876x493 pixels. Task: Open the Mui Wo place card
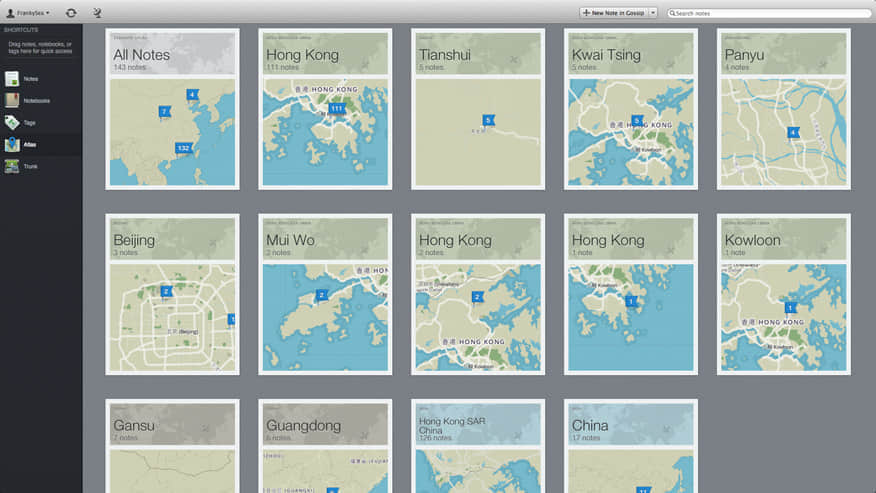click(x=324, y=294)
